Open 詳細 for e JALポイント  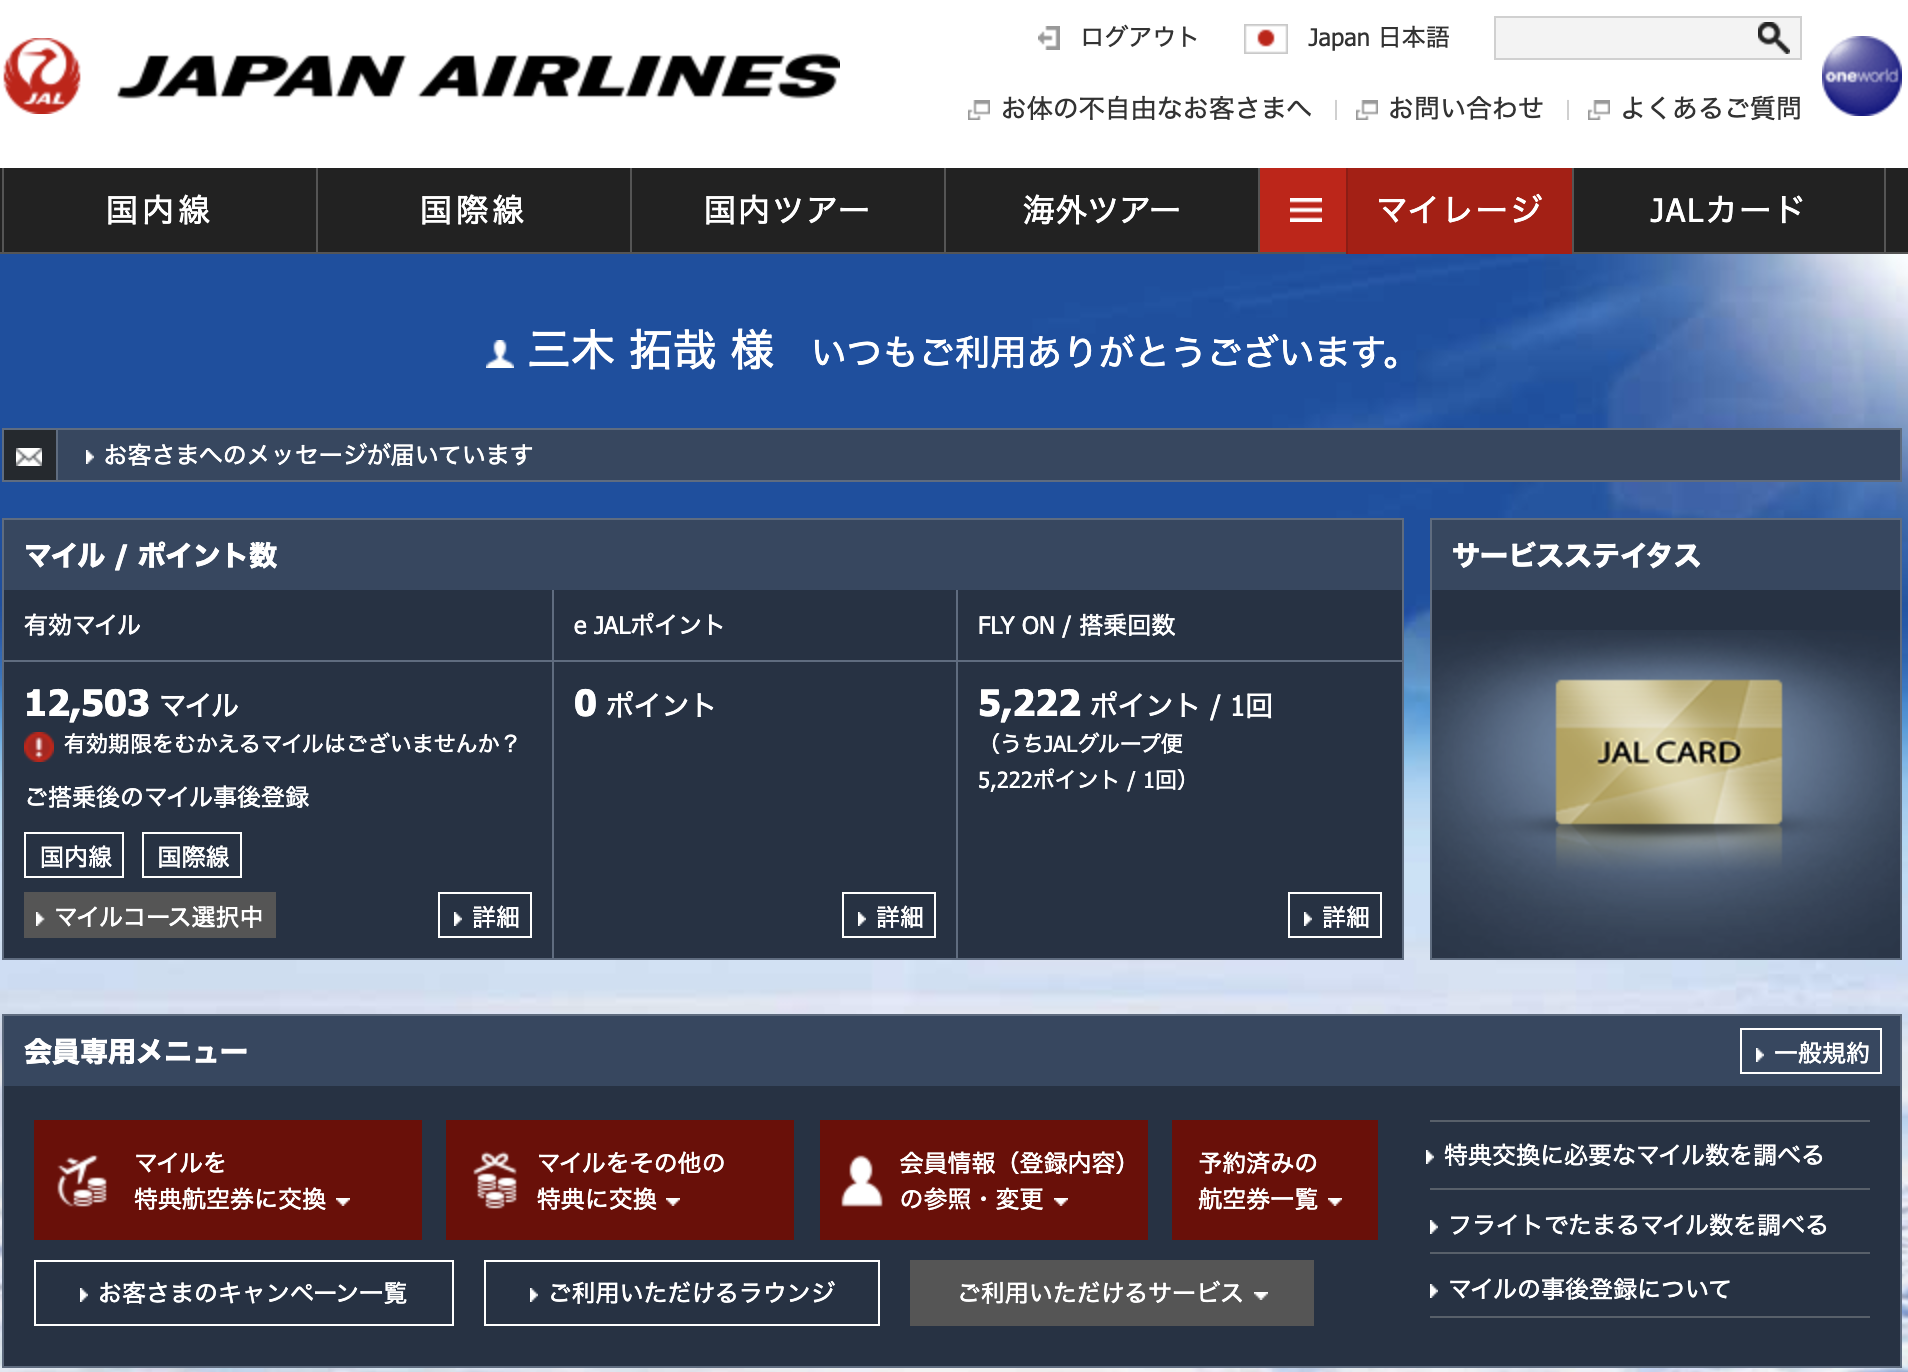click(x=889, y=916)
